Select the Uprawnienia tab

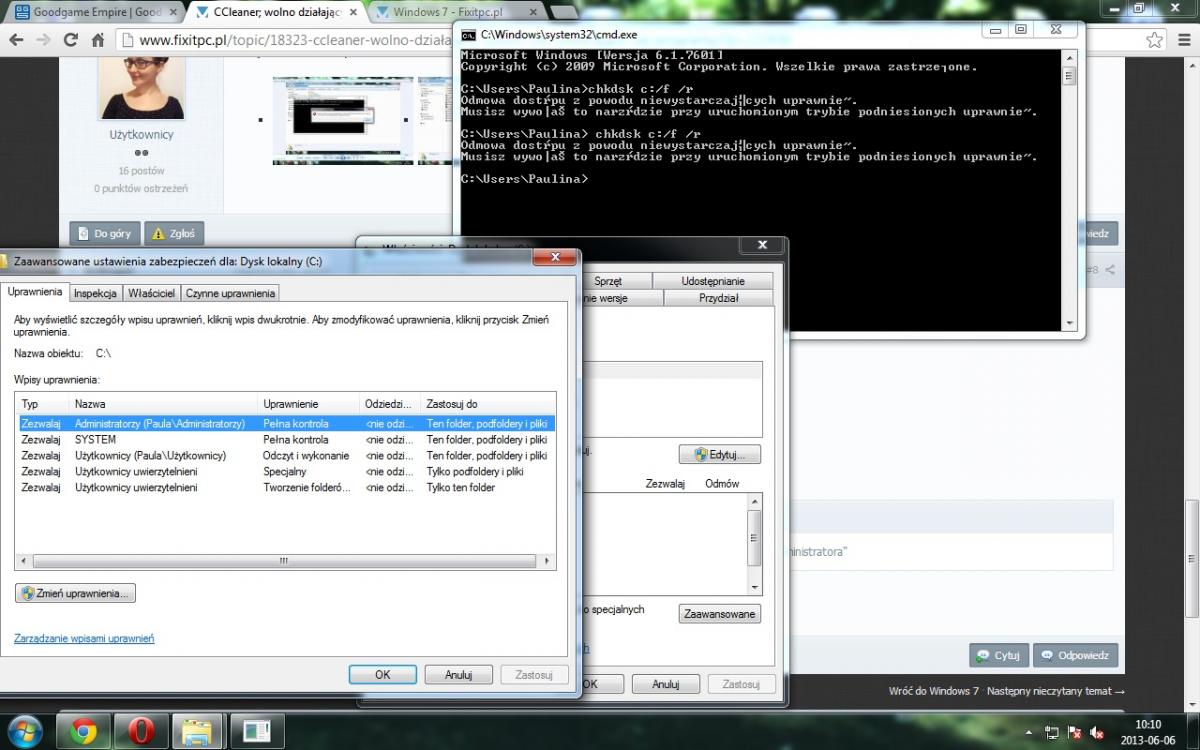point(35,292)
